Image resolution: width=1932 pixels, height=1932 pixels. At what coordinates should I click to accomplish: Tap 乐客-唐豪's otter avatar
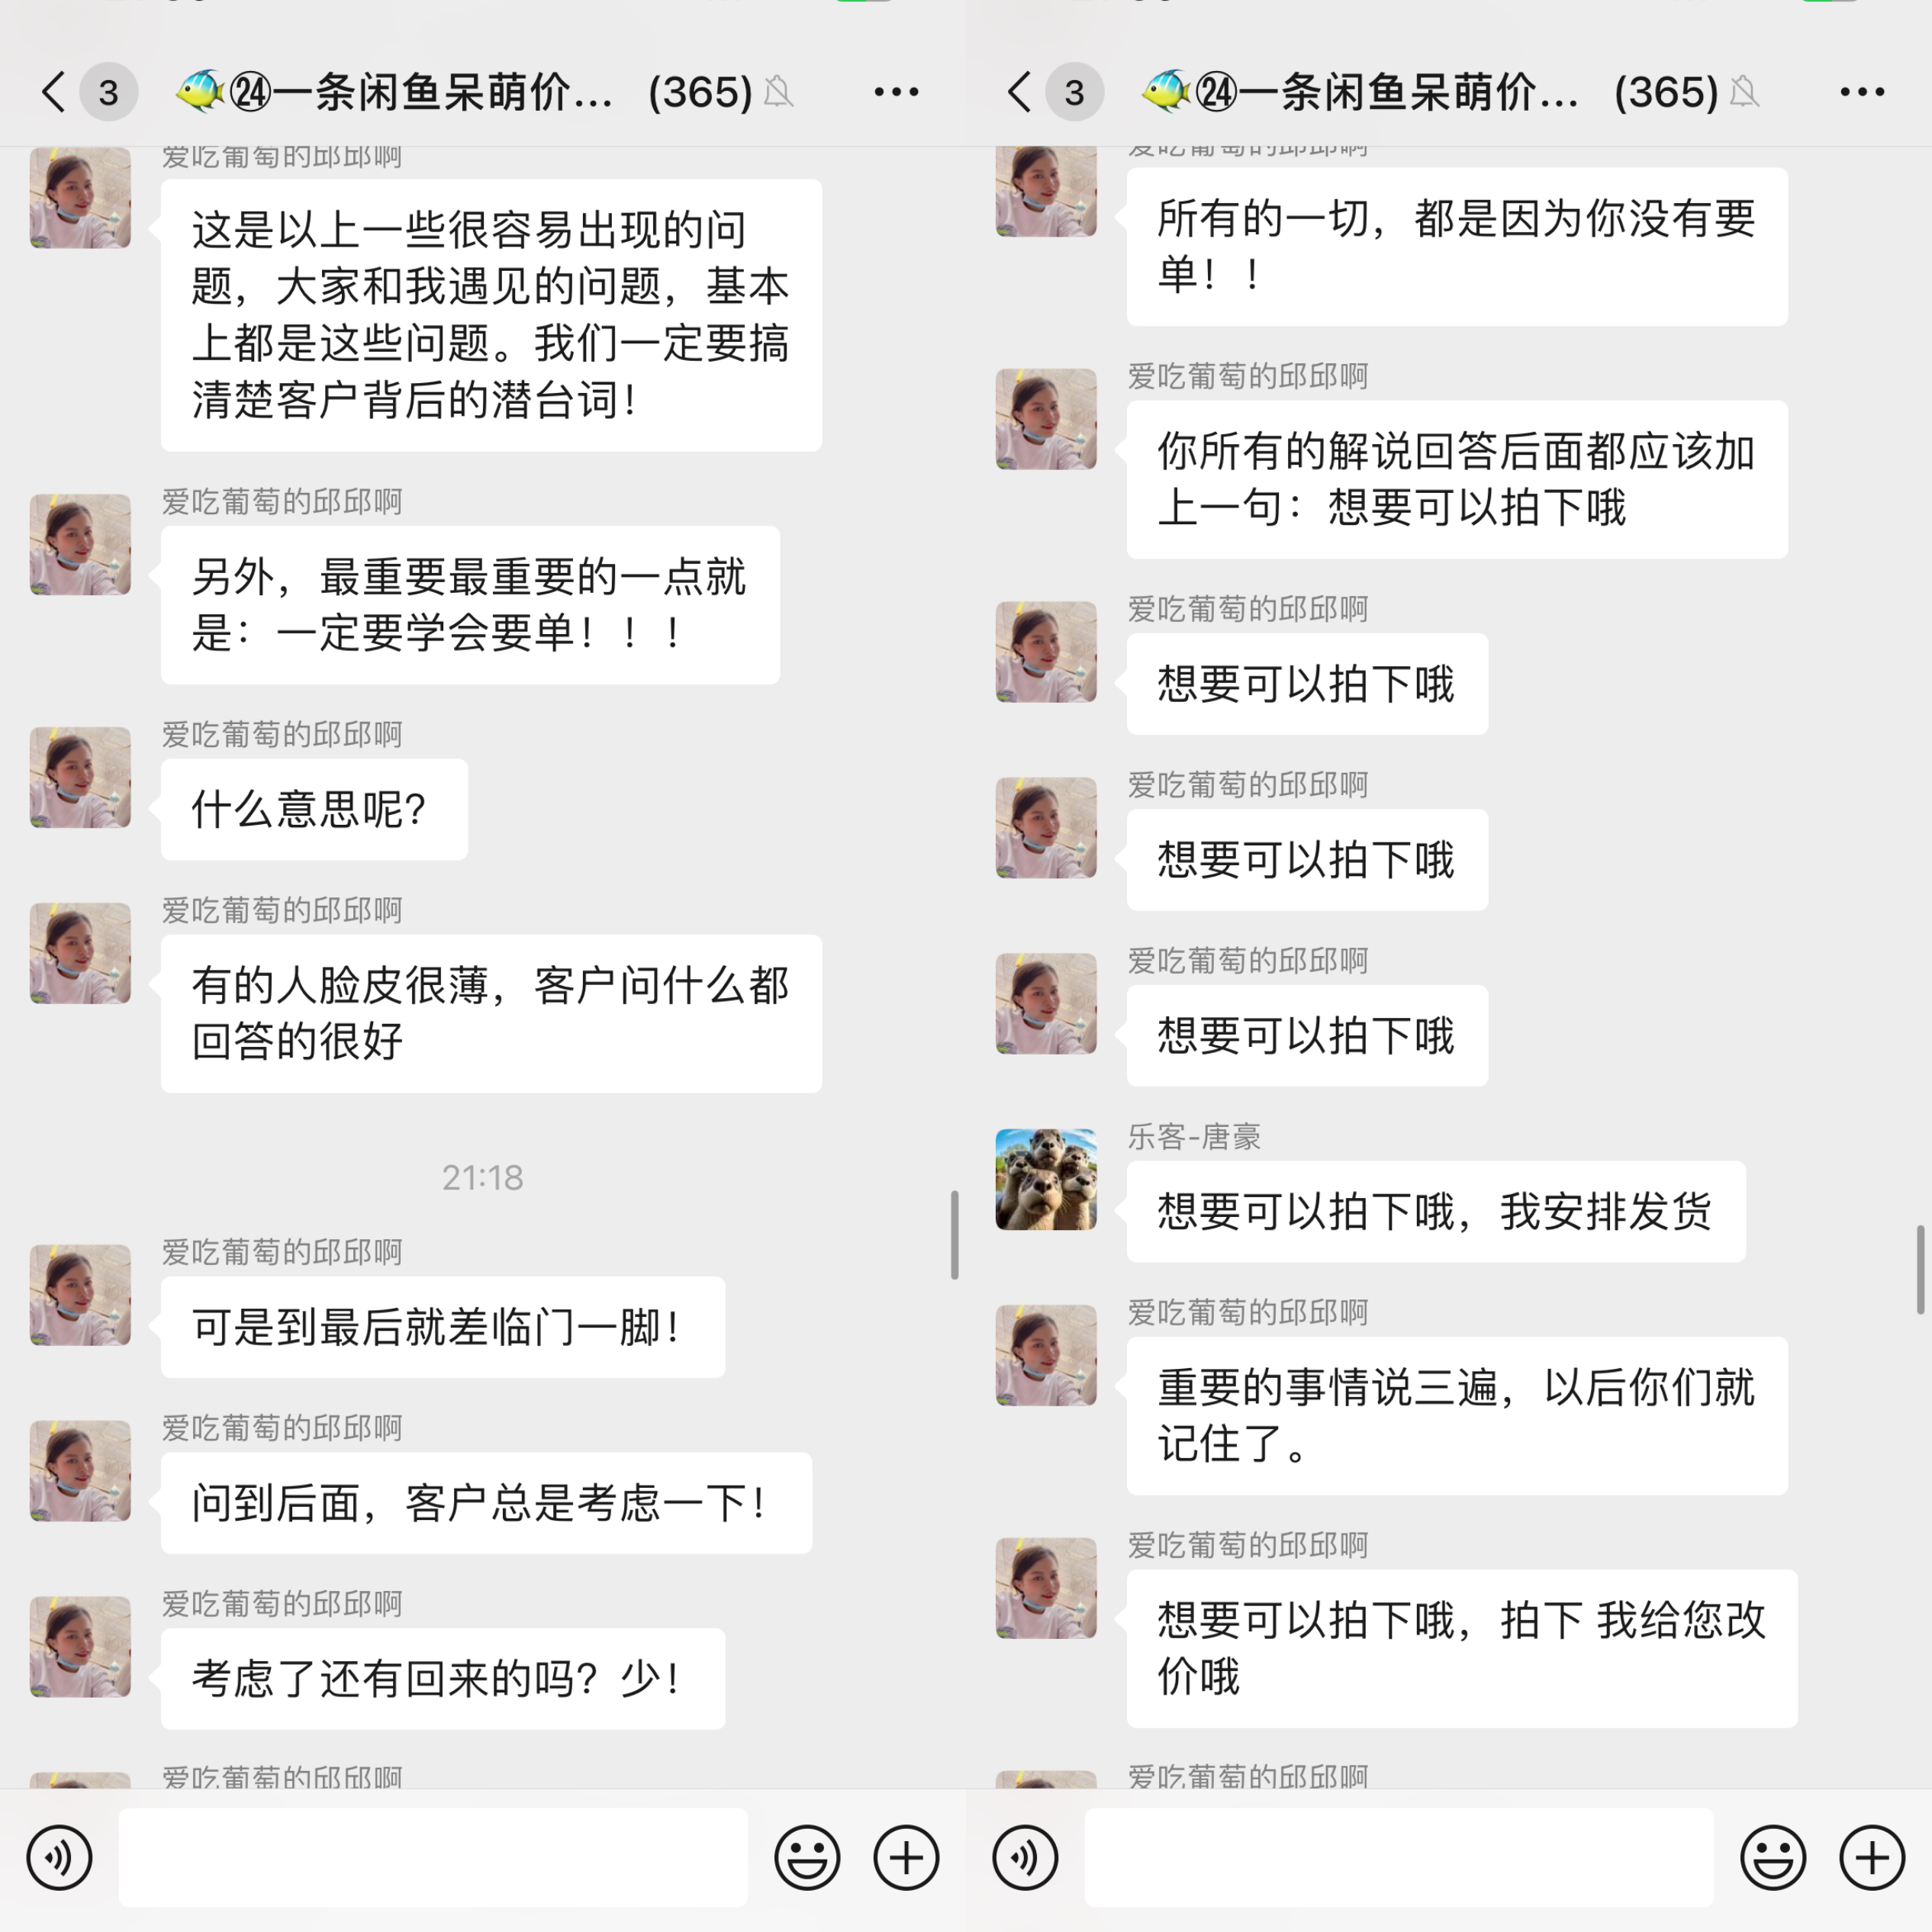1046,1179
